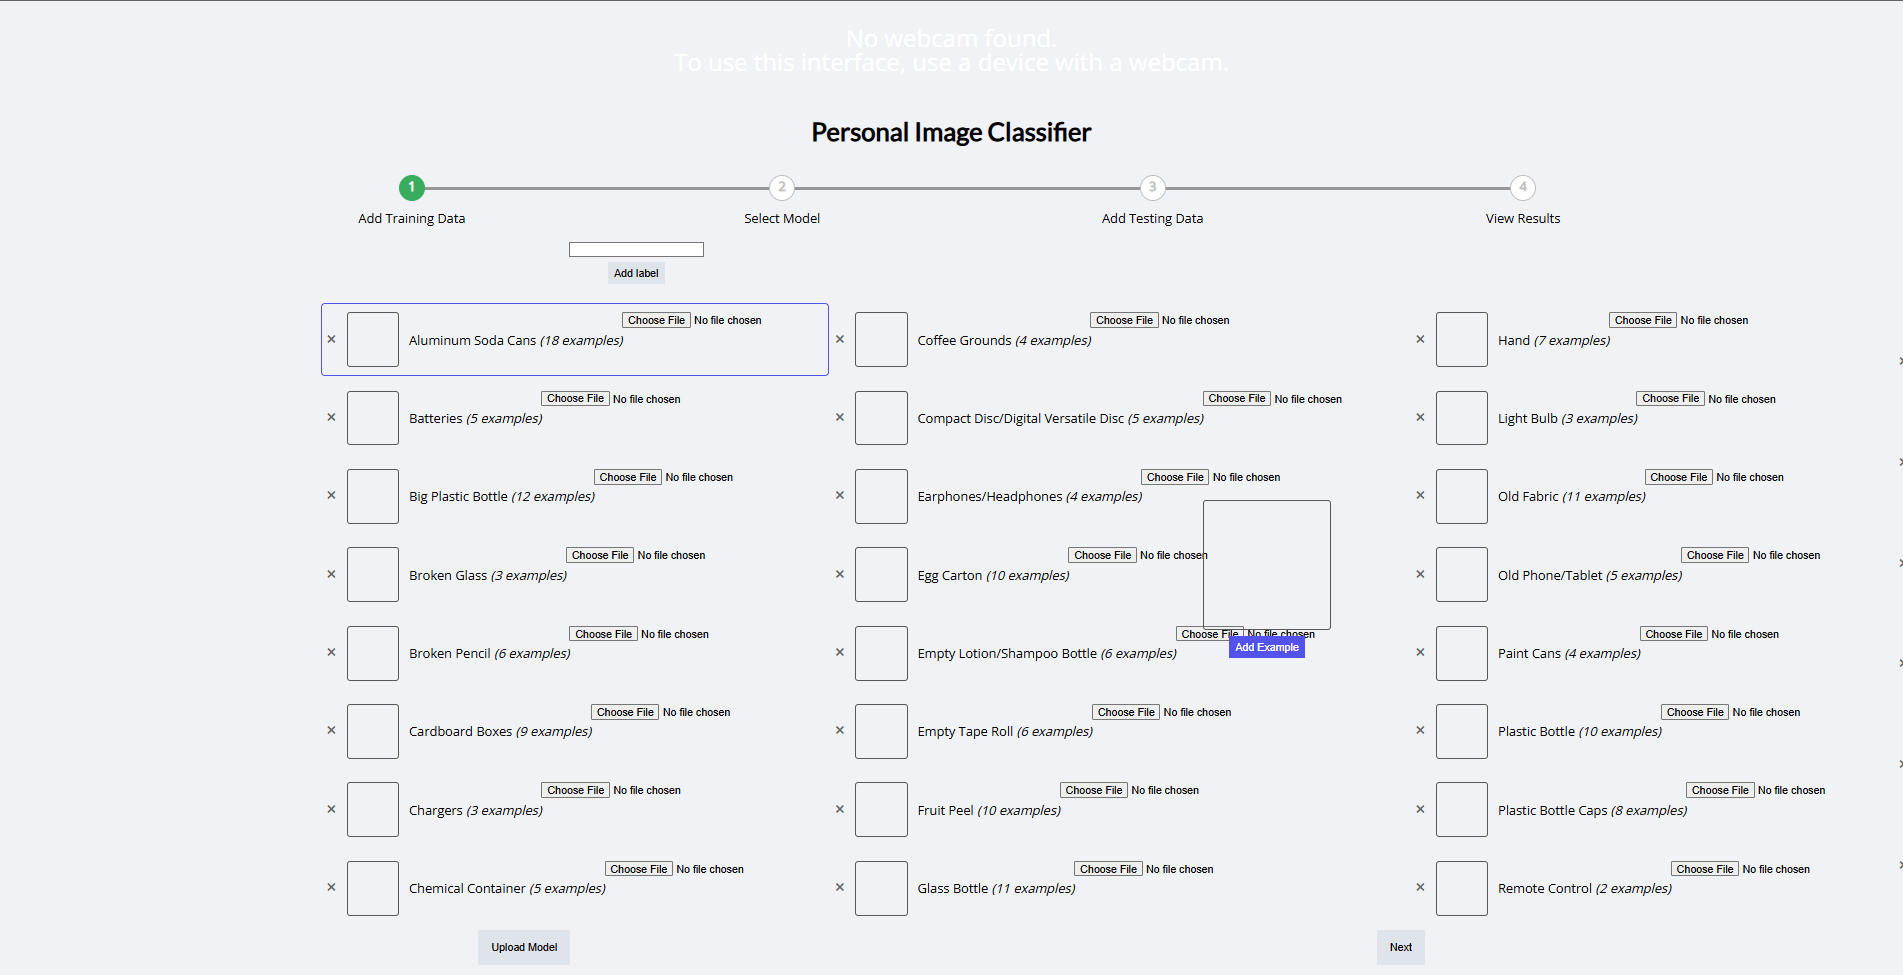The width and height of the screenshot is (1903, 975).
Task: Focus the new label name text field
Action: click(x=636, y=249)
